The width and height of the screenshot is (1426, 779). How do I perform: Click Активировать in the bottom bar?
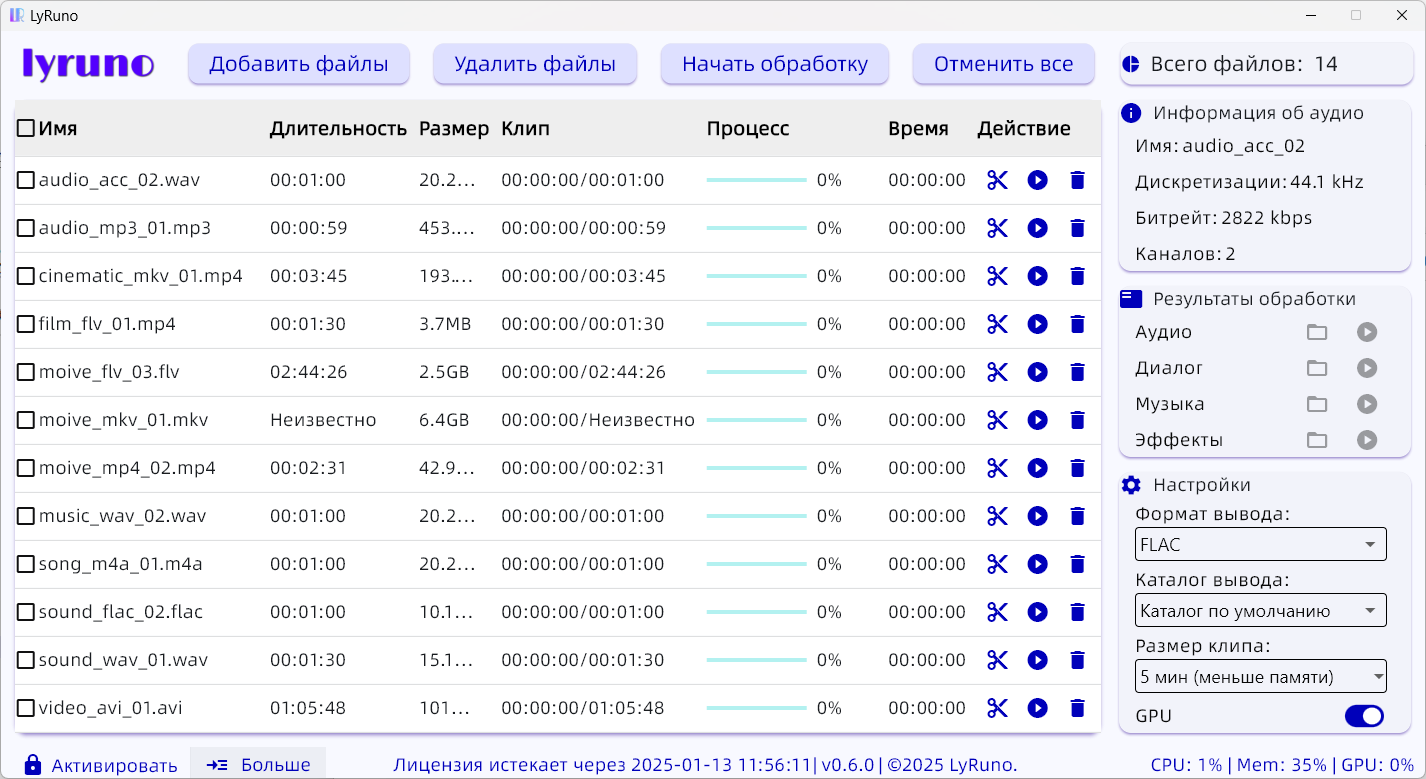(112, 765)
